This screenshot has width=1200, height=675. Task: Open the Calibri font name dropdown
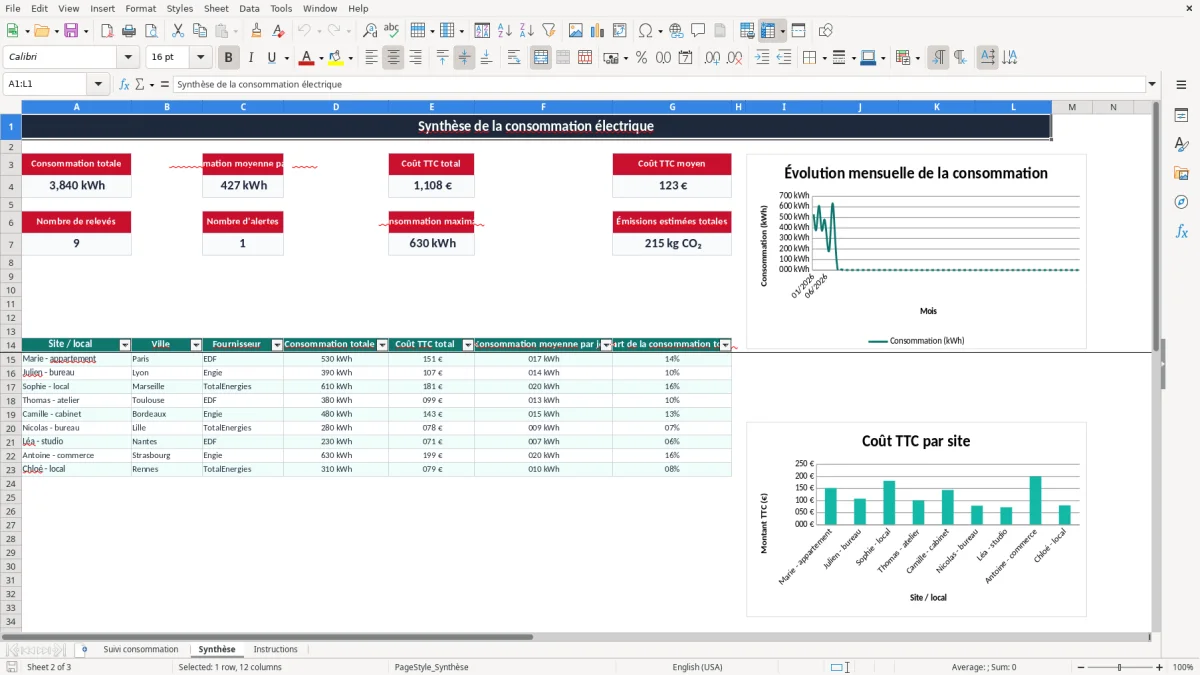click(x=127, y=58)
